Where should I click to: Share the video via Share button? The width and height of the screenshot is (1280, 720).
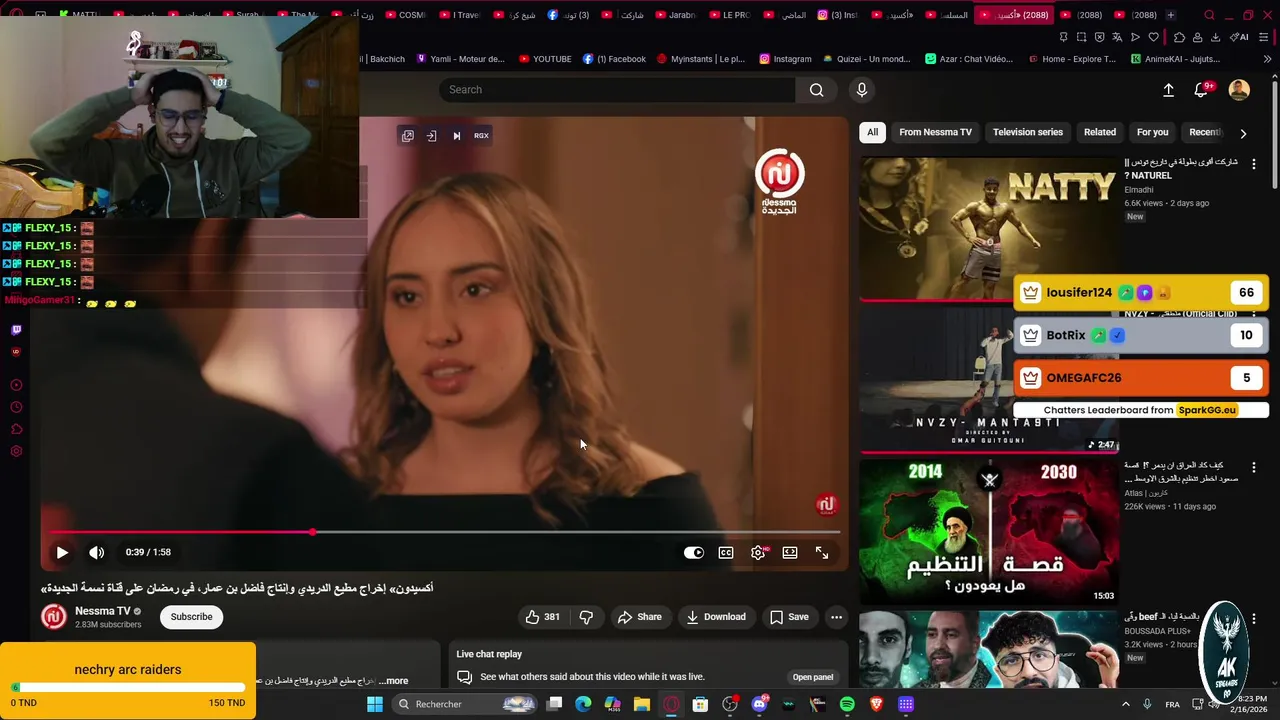(639, 617)
